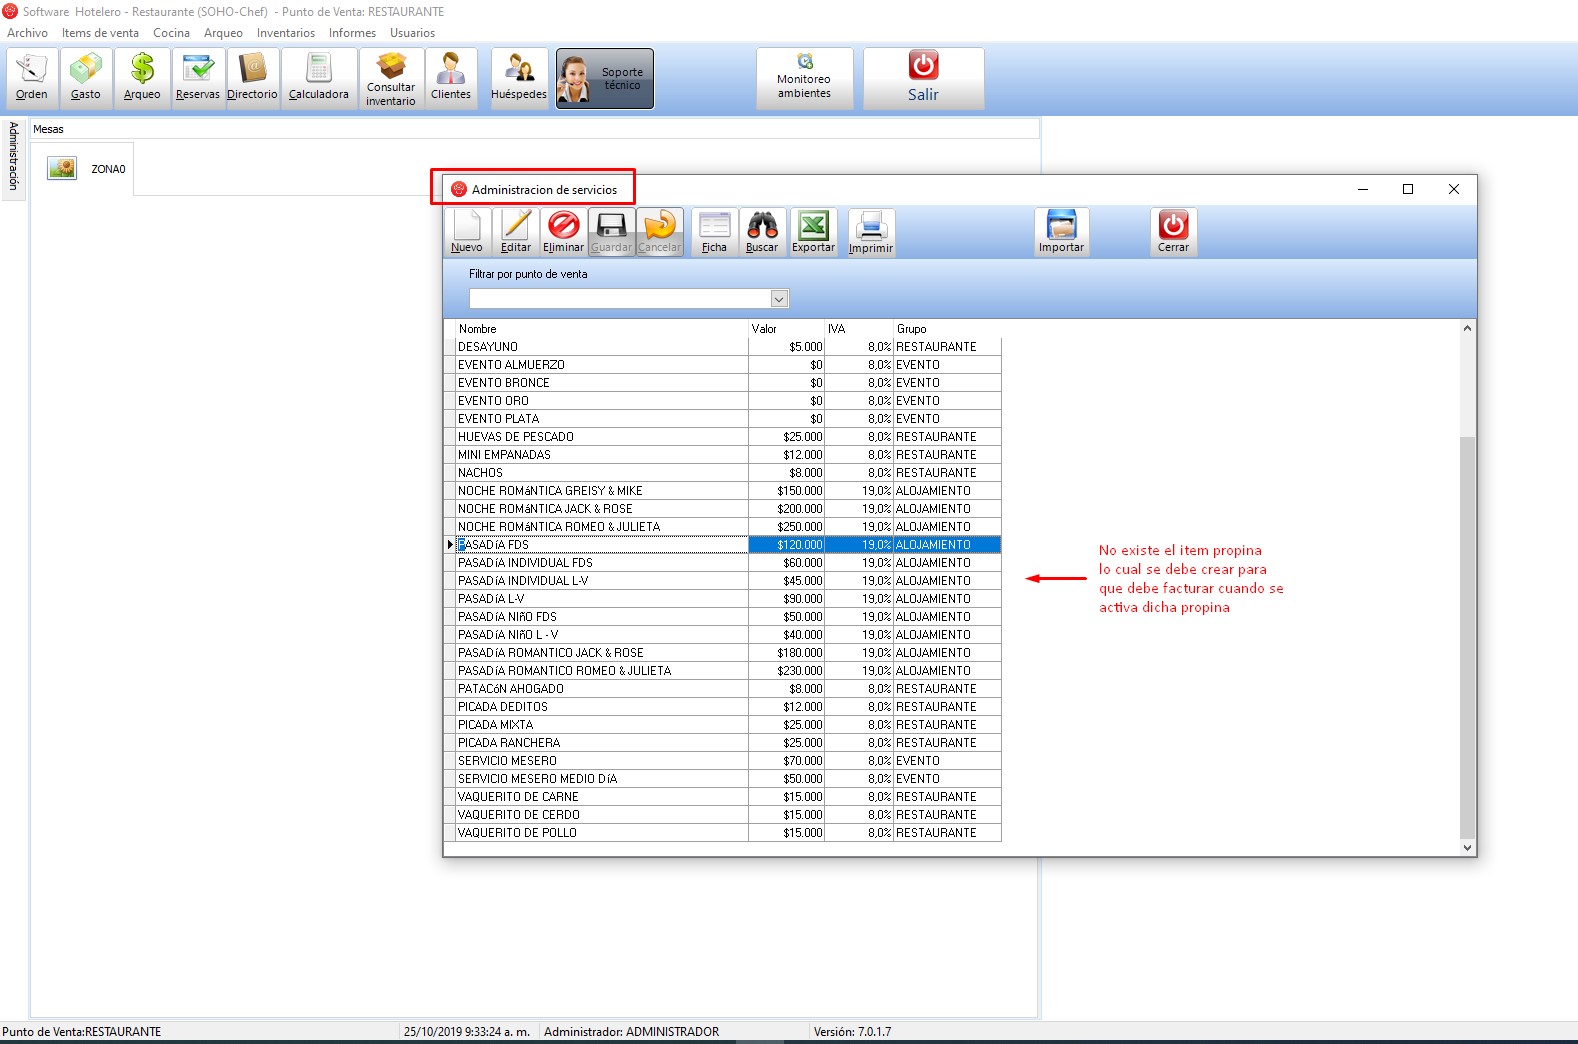Screen dimensions: 1578x1044
Task: Click the Importar icon
Action: tap(1061, 232)
